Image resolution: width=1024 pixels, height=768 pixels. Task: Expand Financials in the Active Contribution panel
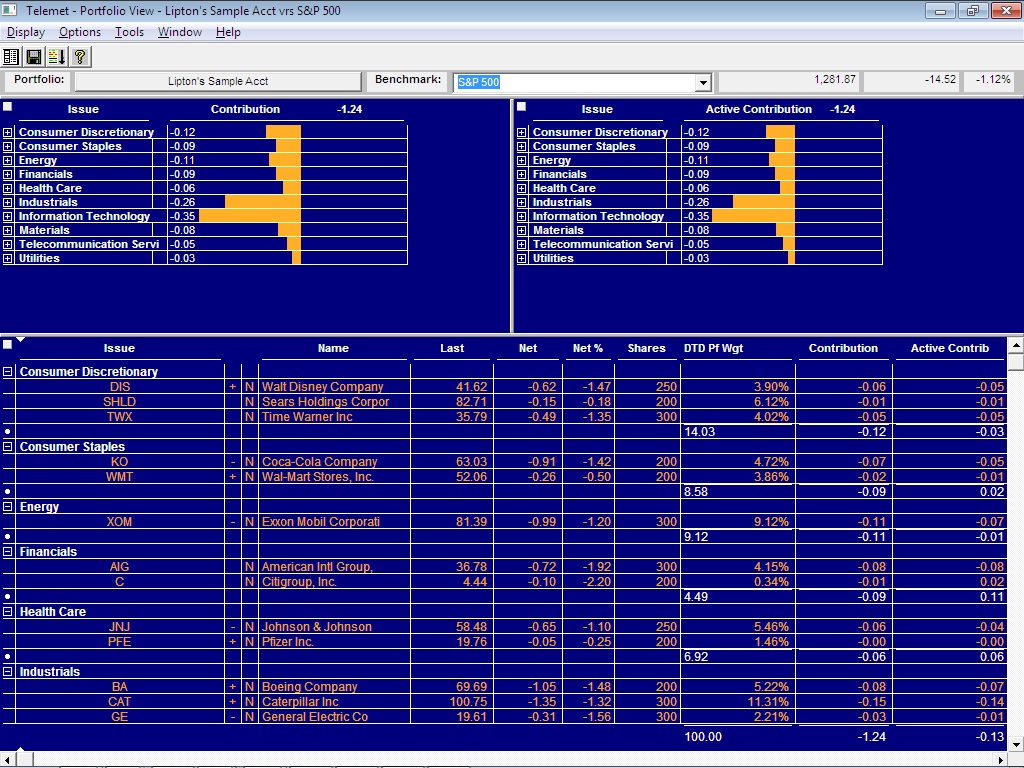tap(521, 174)
